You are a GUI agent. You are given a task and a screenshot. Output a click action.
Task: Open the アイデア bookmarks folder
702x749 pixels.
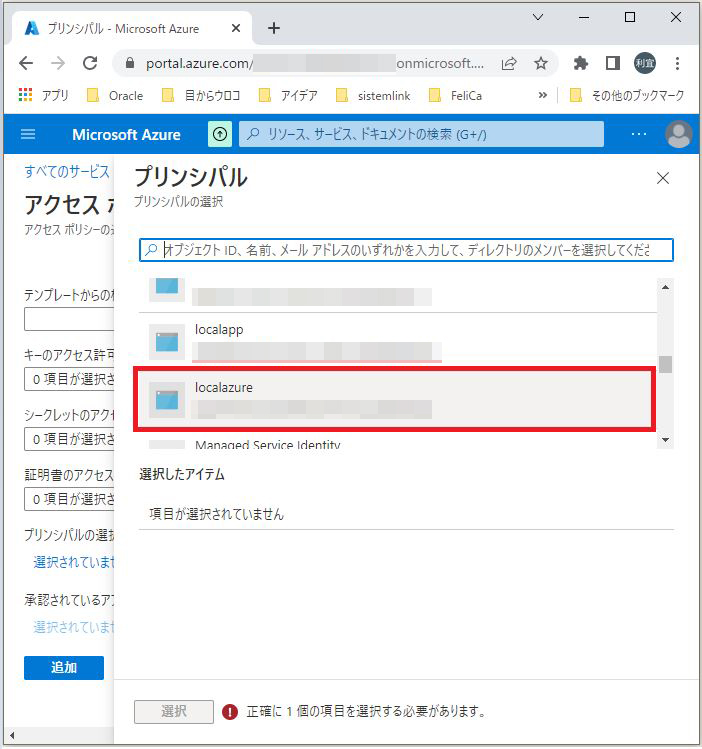(288, 96)
